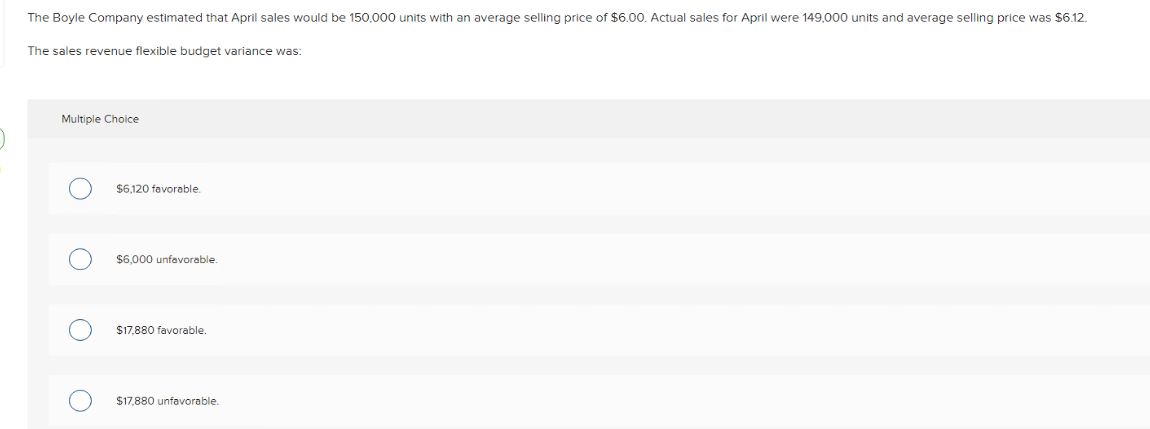The height and width of the screenshot is (429, 1150).
Task: Click the '$6.00' selling price in question
Action: (x=626, y=17)
